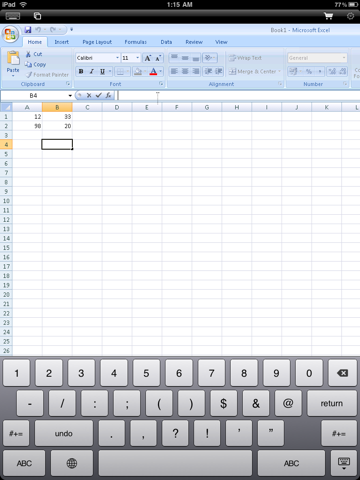Click the Increase Font Size icon
This screenshot has width=360, height=480.
tap(147, 58)
